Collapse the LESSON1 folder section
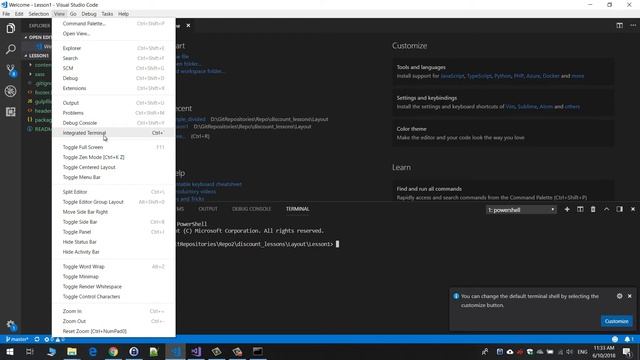 [x=37, y=56]
